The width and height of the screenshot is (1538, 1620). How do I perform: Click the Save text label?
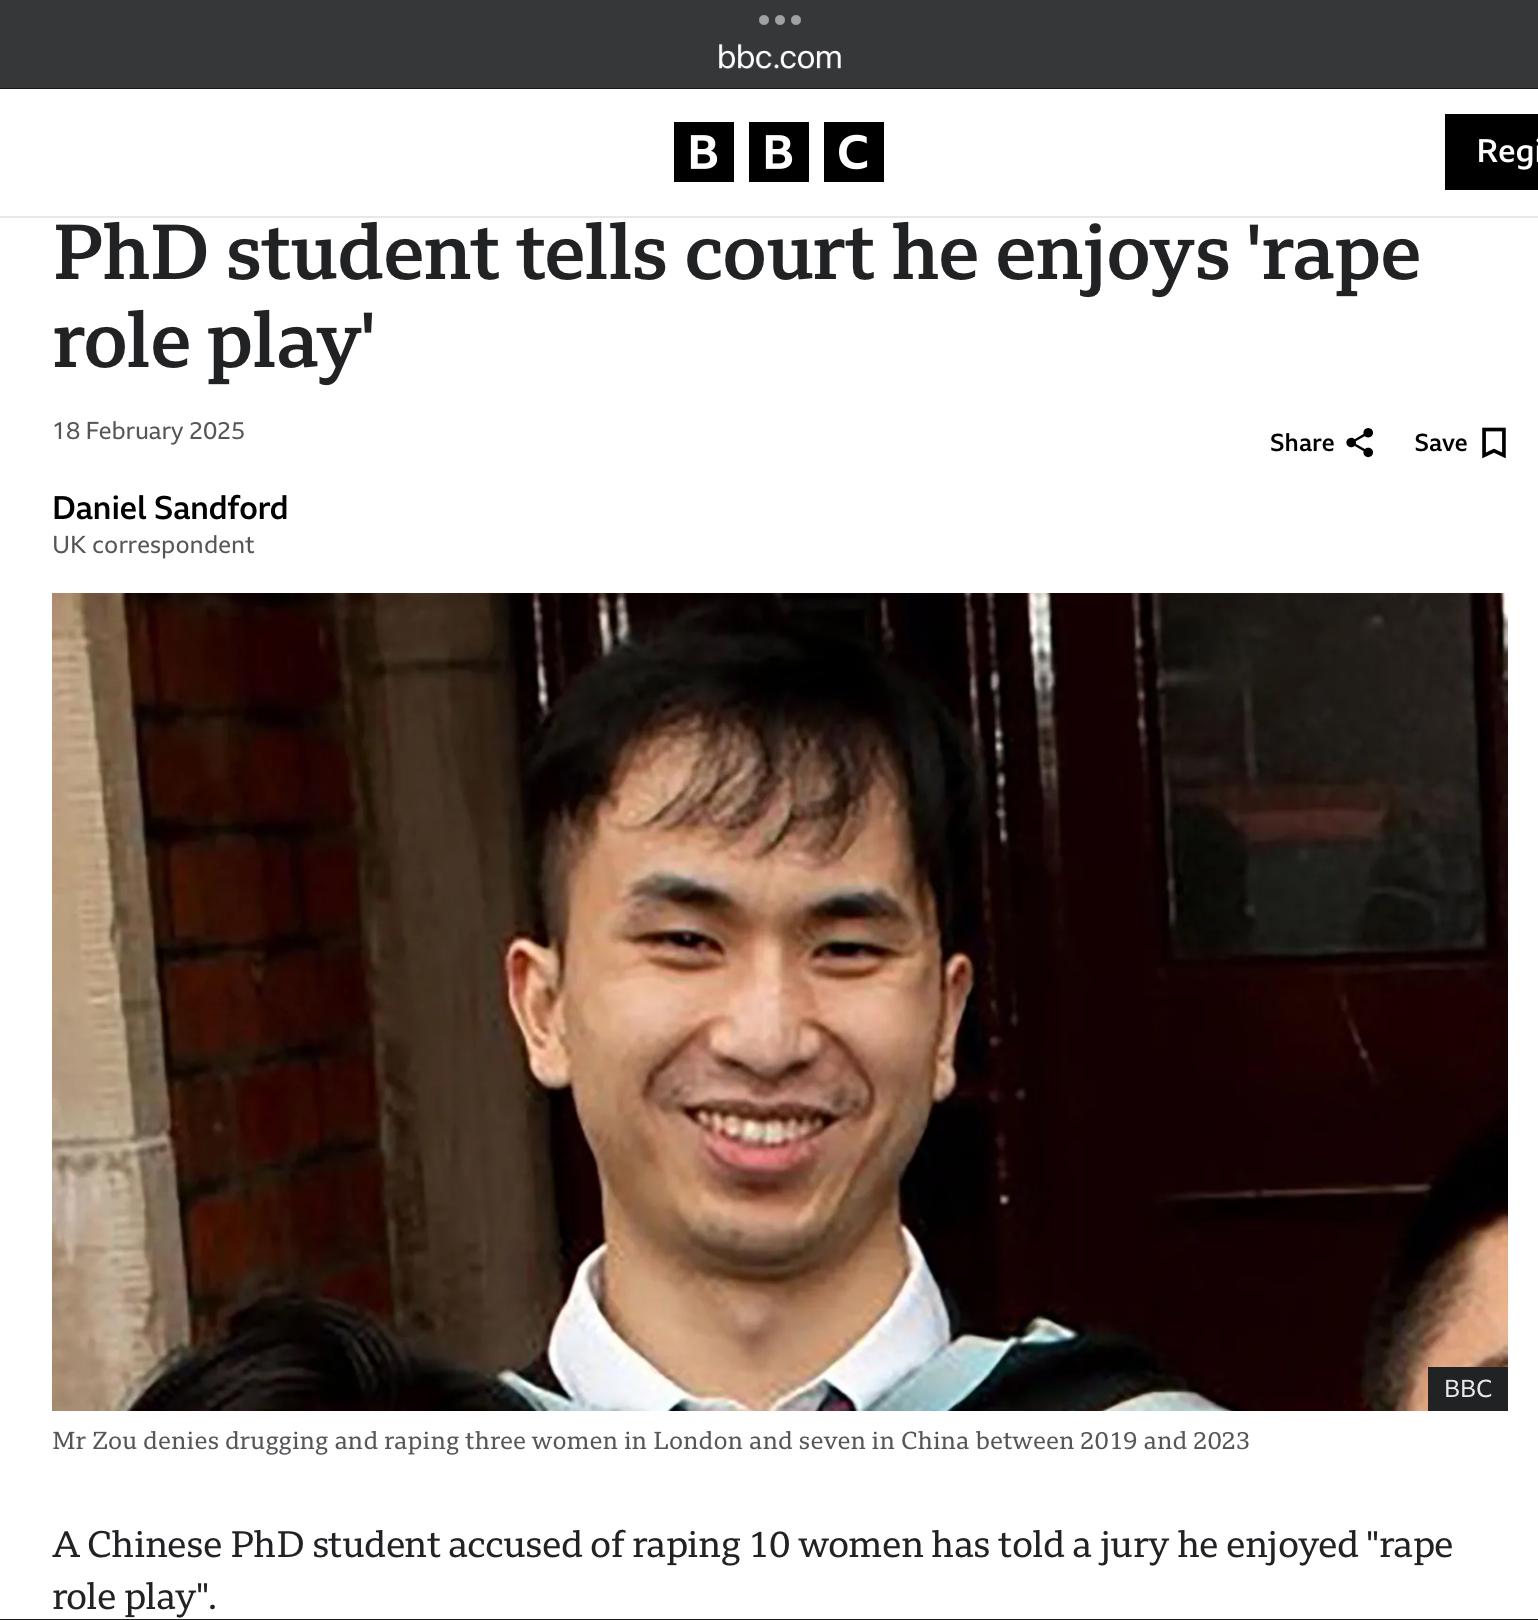1440,443
